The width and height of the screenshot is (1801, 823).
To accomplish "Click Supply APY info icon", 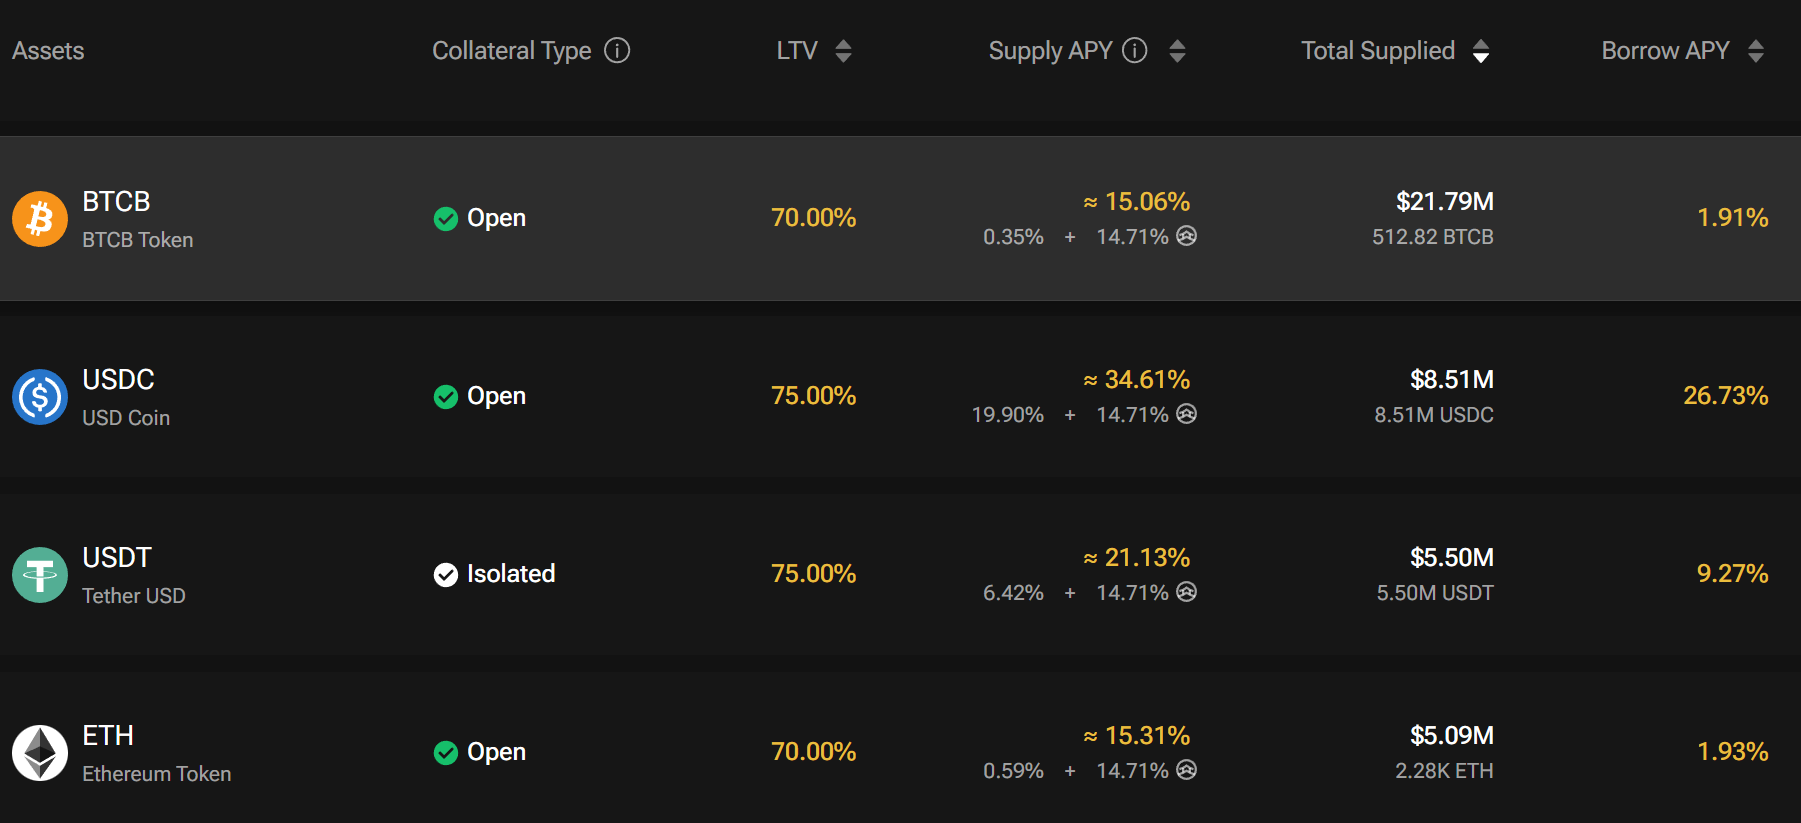I will (1135, 50).
